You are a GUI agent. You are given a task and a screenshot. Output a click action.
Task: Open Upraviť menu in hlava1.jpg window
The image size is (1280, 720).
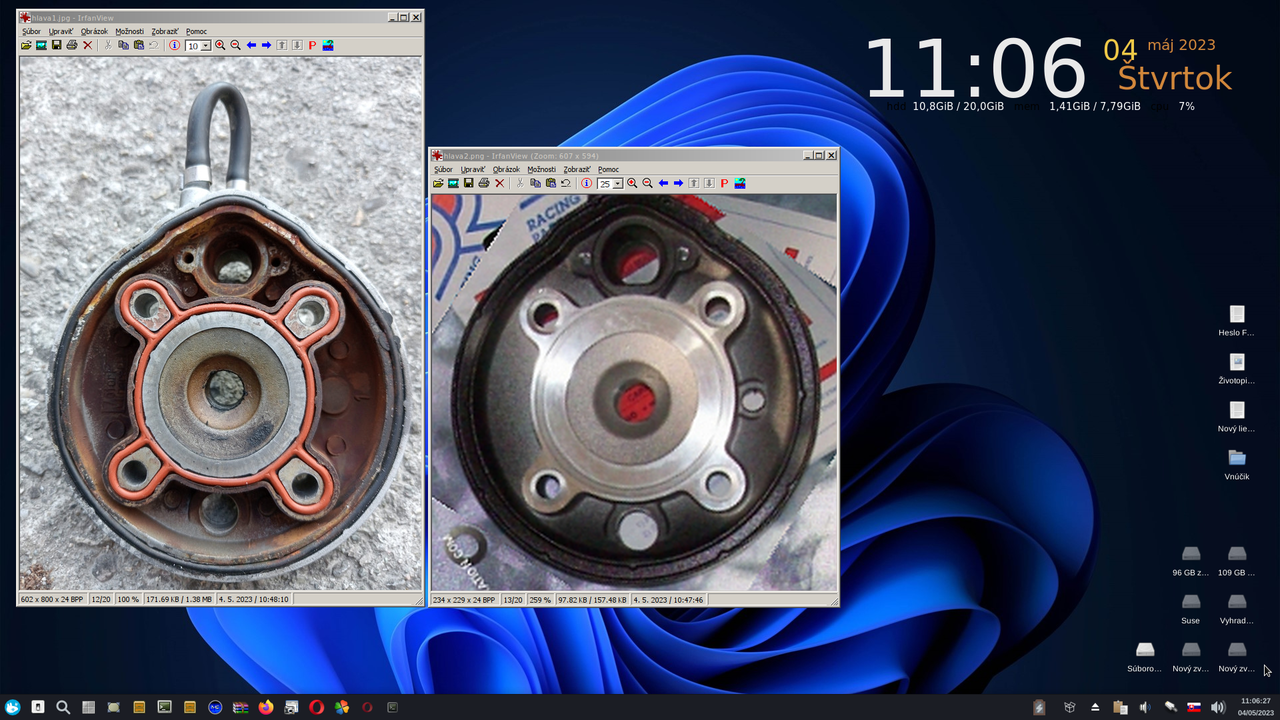coord(61,31)
